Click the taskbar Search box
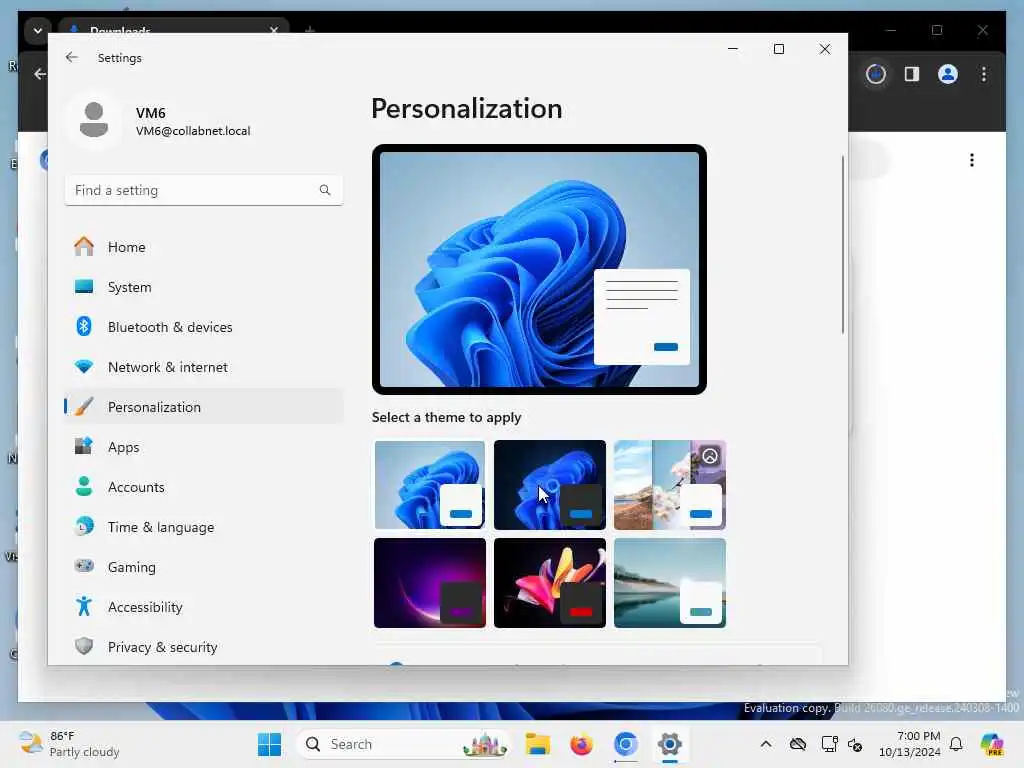Screen dimensions: 1024x768 [403, 744]
